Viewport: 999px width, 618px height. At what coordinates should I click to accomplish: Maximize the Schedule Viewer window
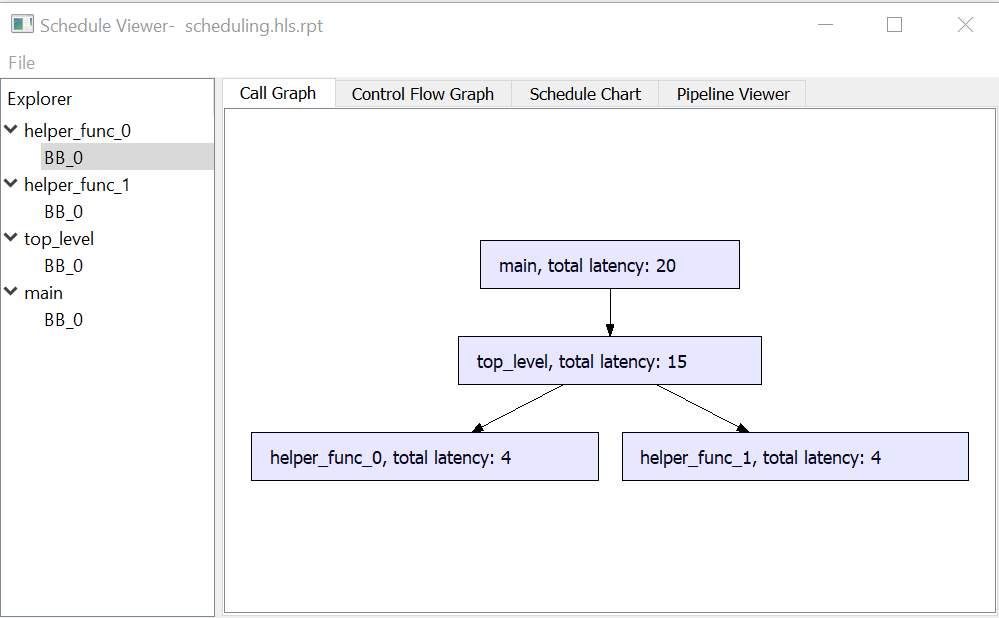[894, 25]
